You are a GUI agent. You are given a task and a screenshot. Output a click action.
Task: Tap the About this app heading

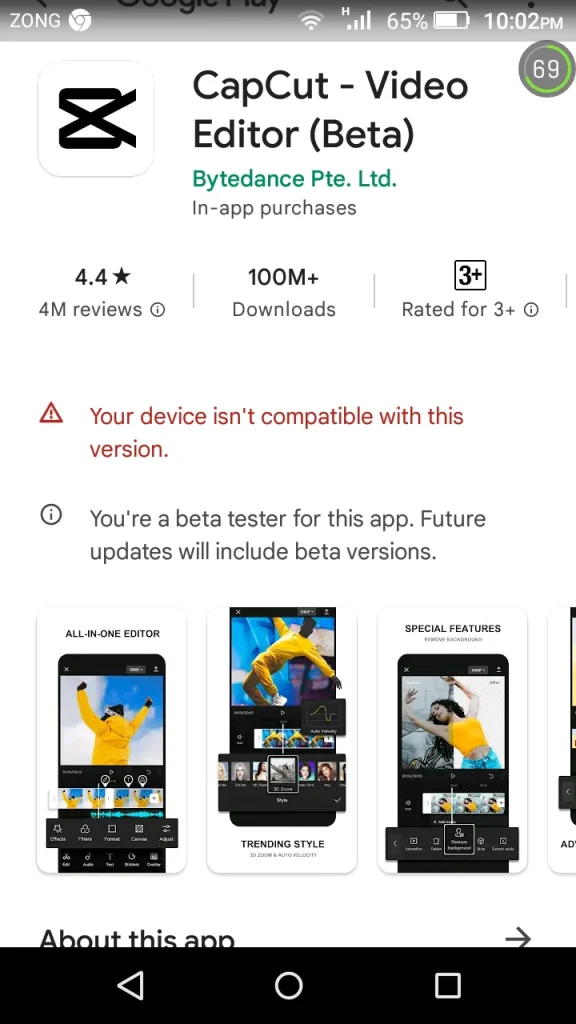[136, 938]
